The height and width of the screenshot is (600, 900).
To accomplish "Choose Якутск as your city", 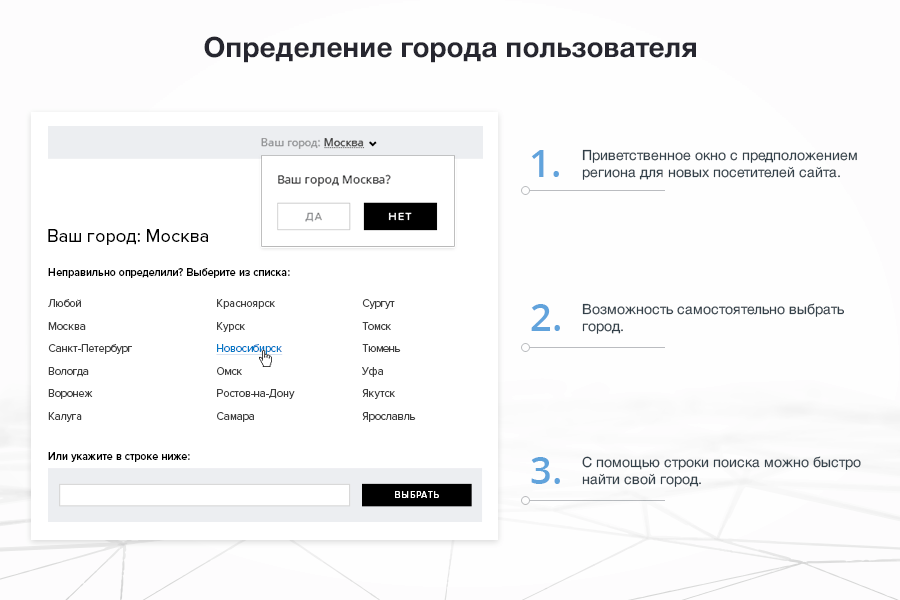I will click(x=377, y=393).
